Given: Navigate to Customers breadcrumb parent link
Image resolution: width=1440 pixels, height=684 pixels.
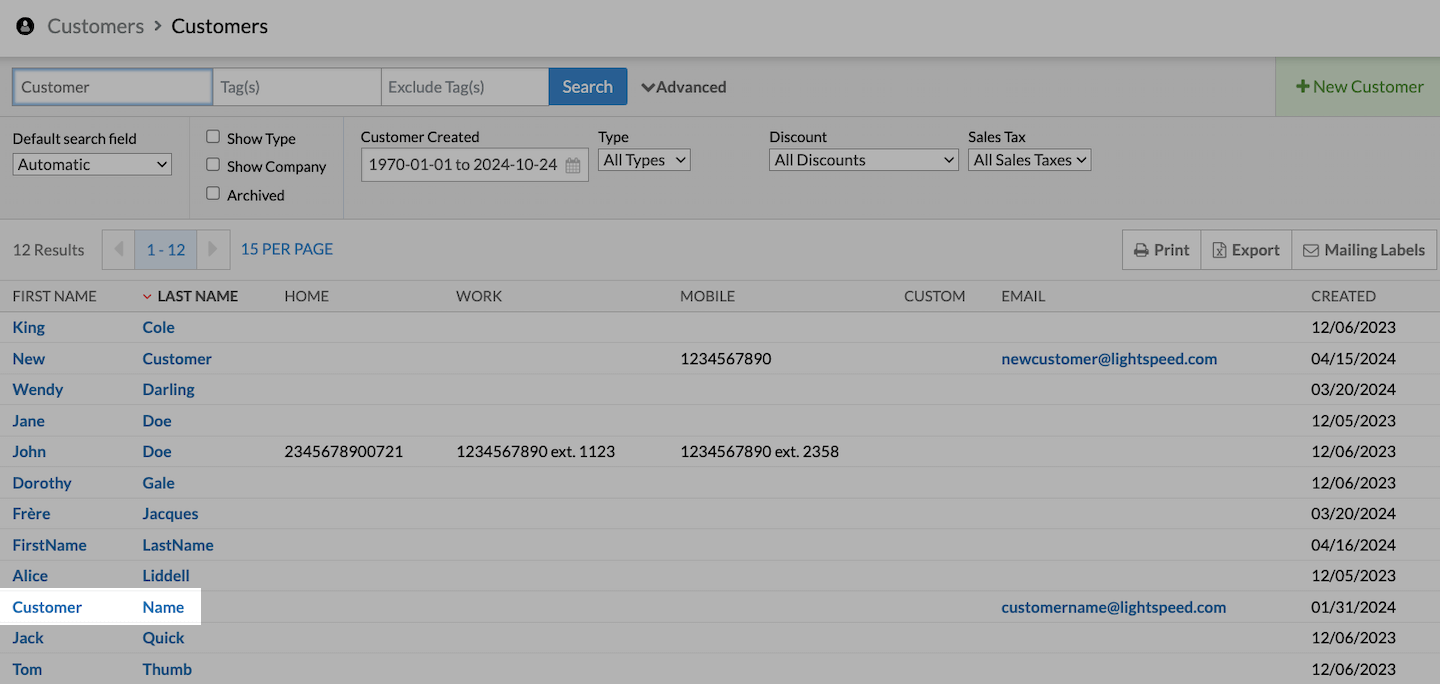Looking at the screenshot, I should pyautogui.click(x=95, y=26).
